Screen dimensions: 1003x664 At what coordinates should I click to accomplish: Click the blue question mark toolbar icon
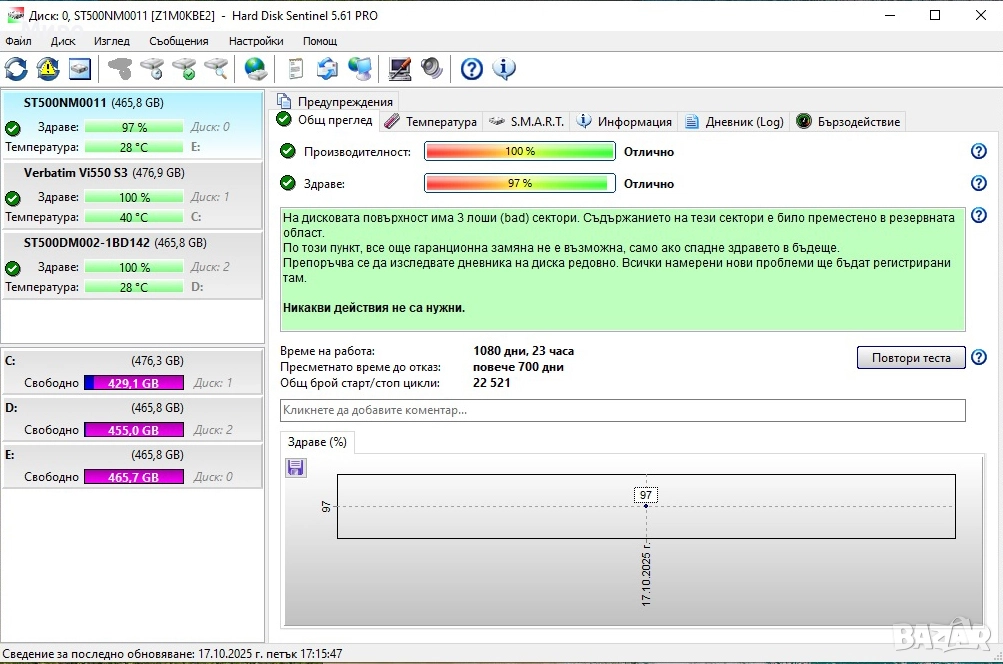472,68
